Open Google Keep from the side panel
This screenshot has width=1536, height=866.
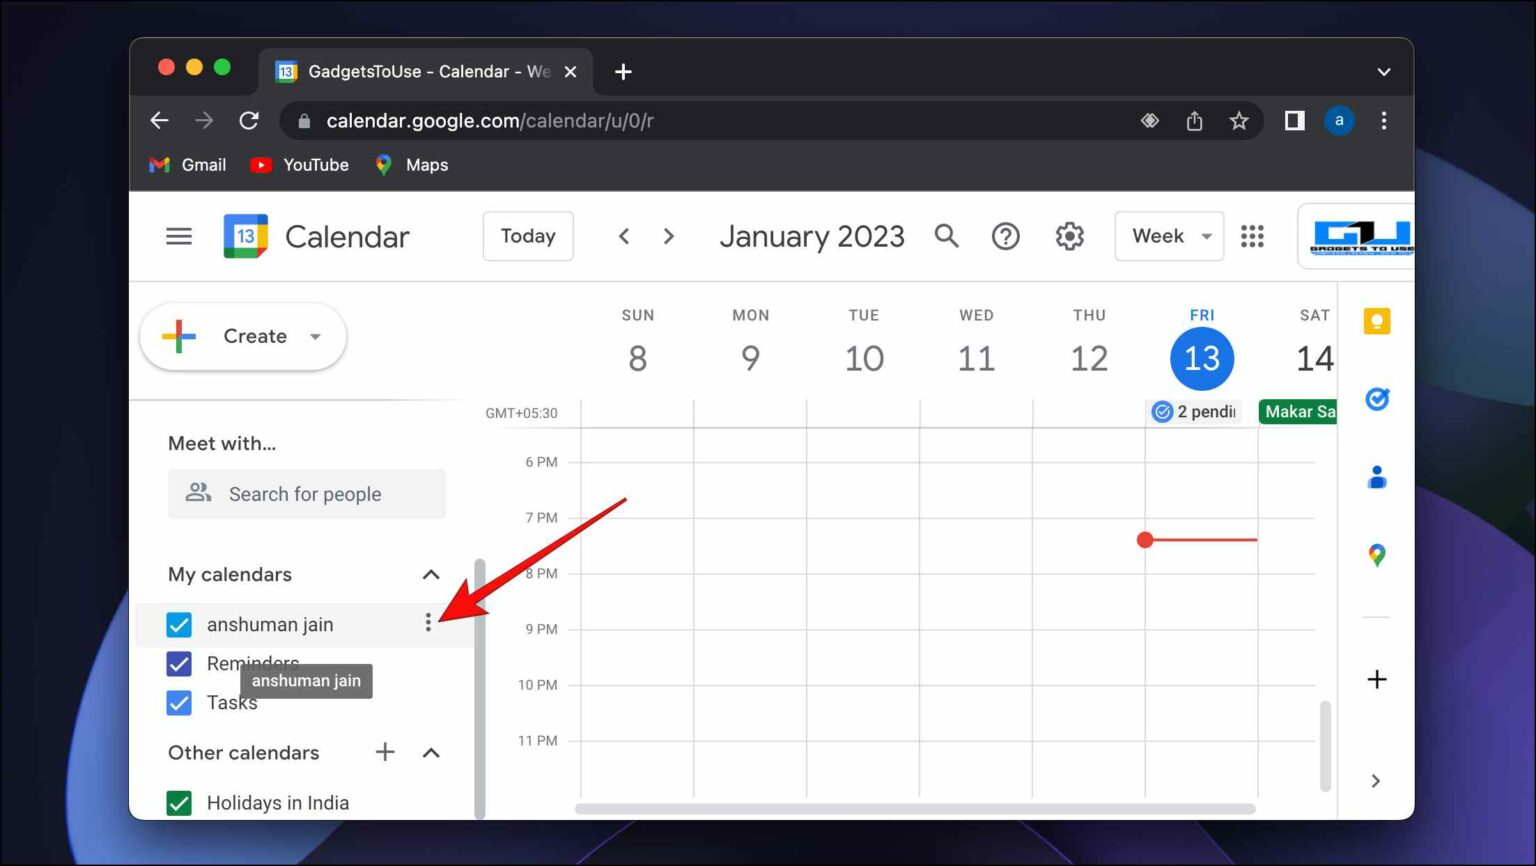(1377, 320)
